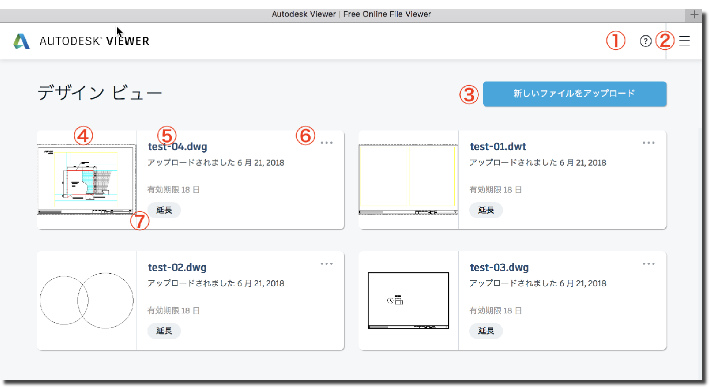Click upload date text under test-02.dwg
This screenshot has width=710, height=388.
(216, 283)
